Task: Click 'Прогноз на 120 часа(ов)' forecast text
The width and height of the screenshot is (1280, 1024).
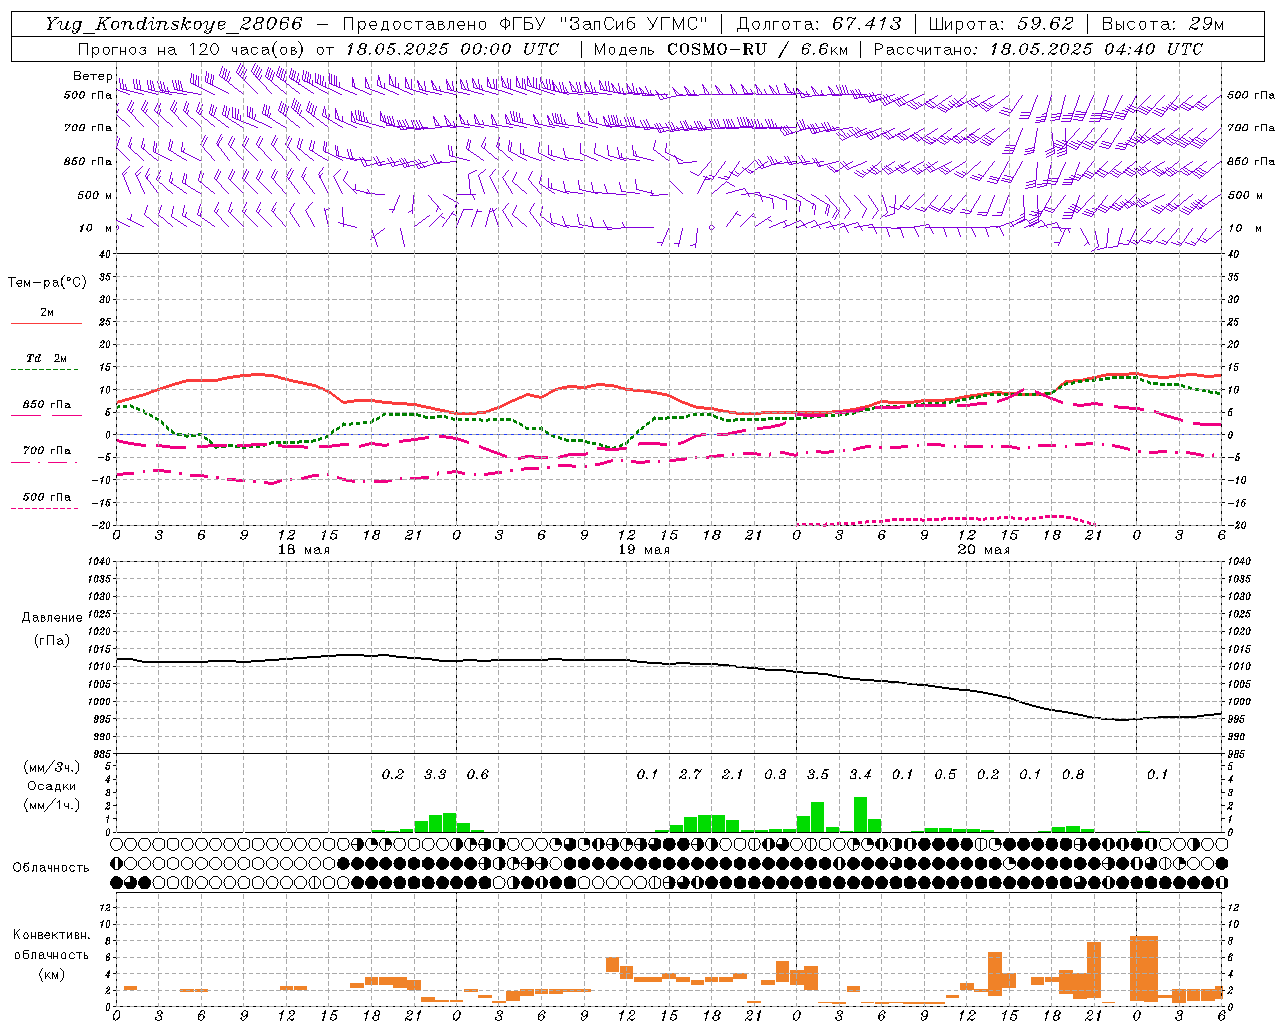Action: pyautogui.click(x=192, y=49)
